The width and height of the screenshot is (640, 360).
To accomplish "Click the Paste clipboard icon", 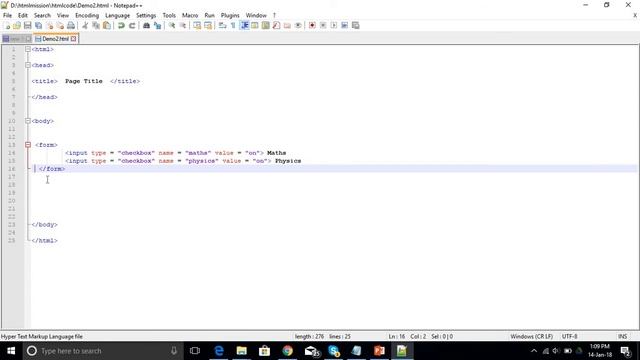I will click(x=107, y=25).
